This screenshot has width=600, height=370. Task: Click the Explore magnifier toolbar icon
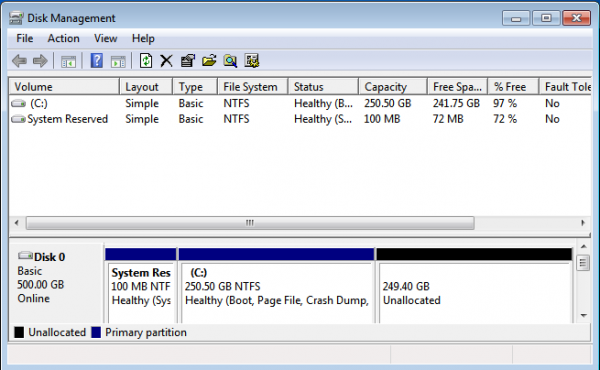230,61
